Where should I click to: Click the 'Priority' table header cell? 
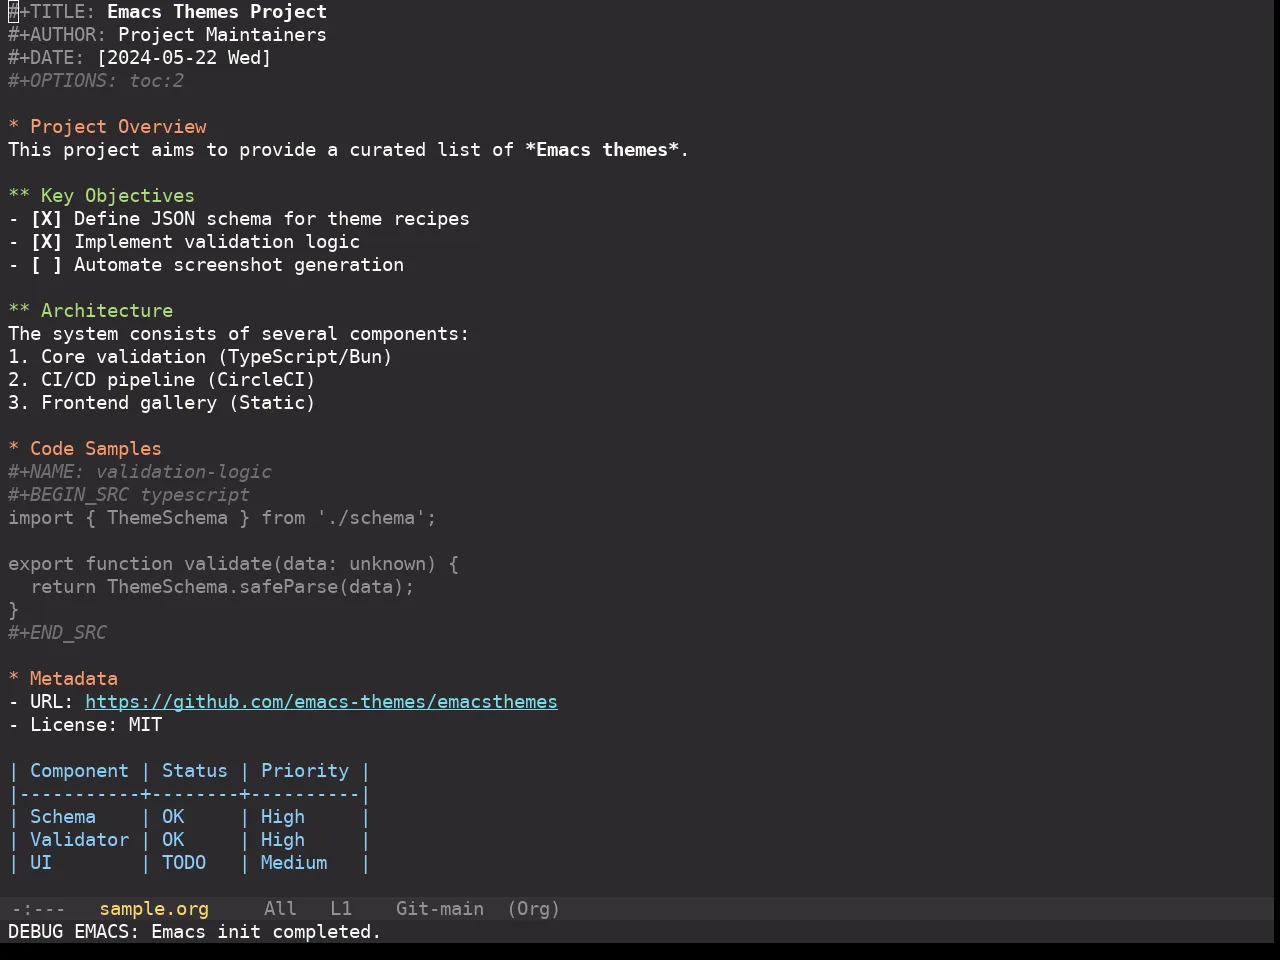[305, 771]
